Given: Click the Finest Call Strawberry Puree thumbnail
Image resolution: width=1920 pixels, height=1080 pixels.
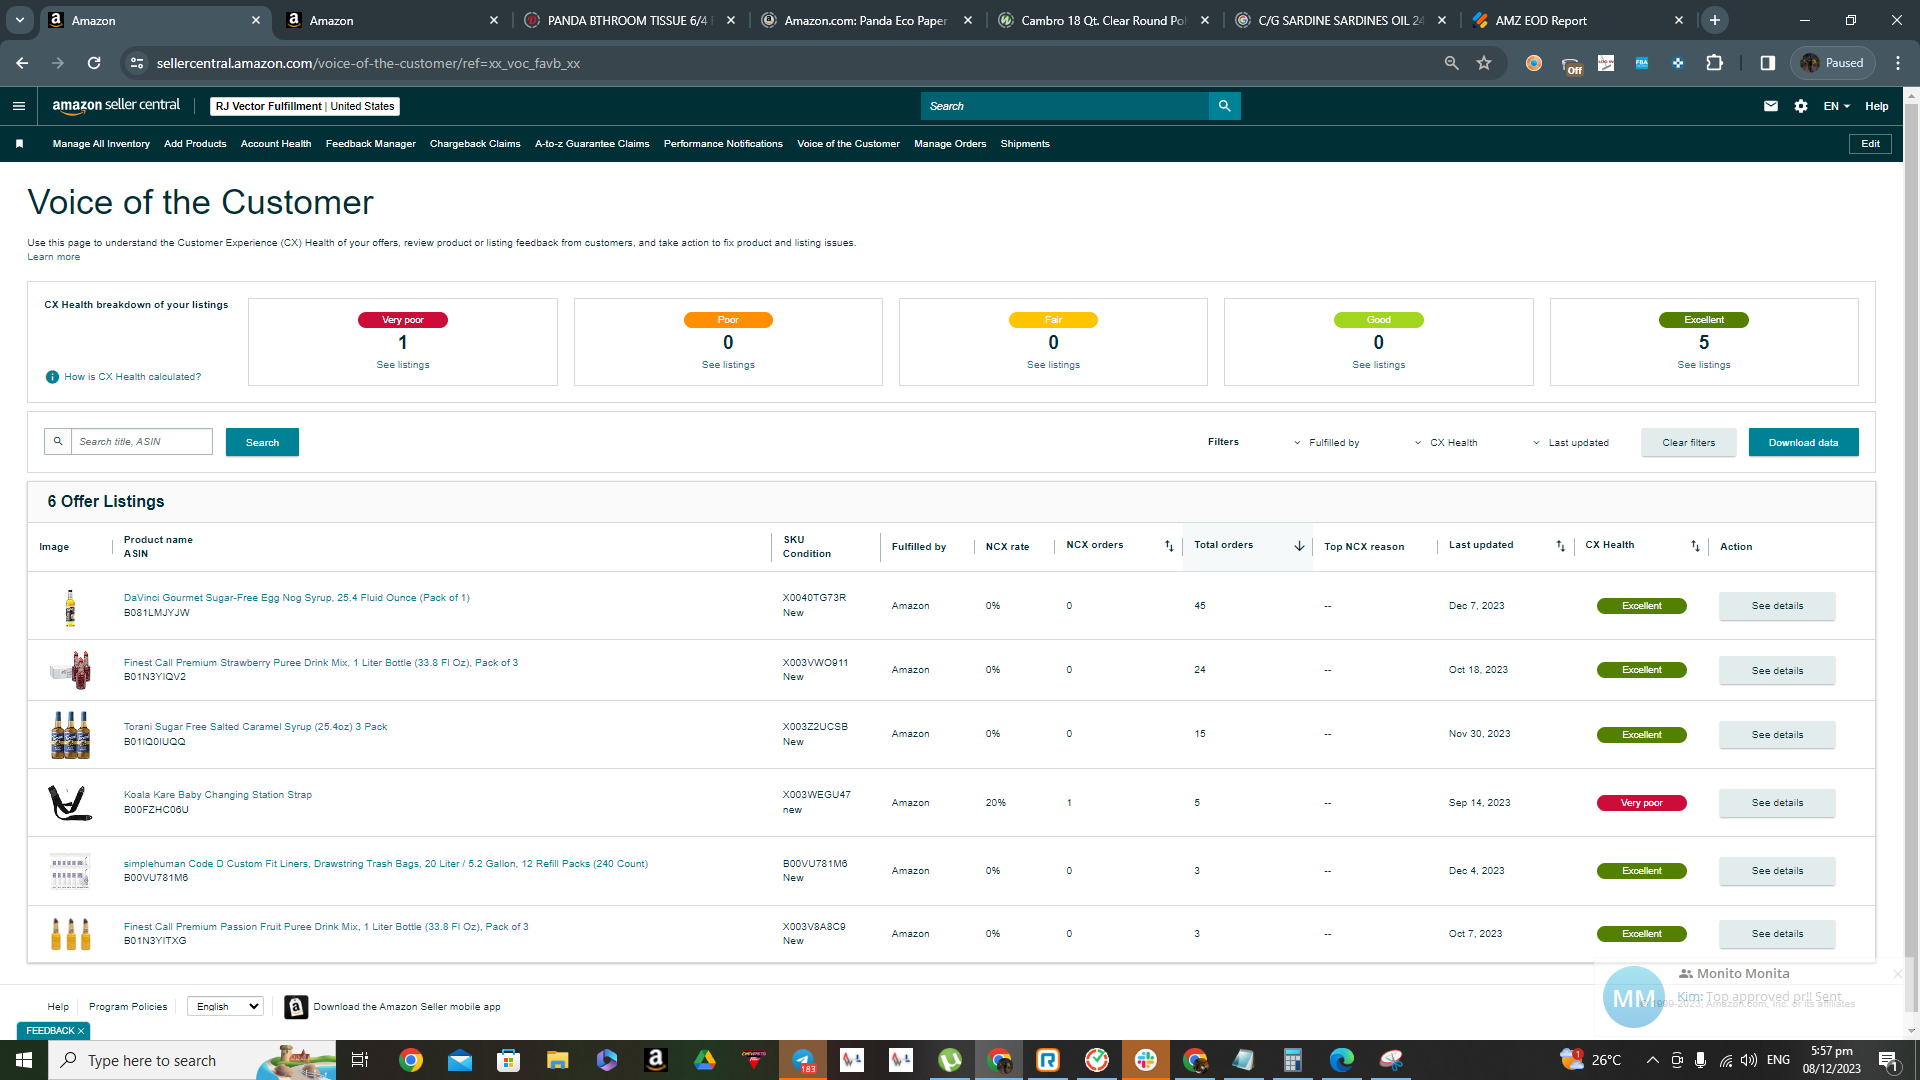Looking at the screenshot, I should pyautogui.click(x=70, y=670).
